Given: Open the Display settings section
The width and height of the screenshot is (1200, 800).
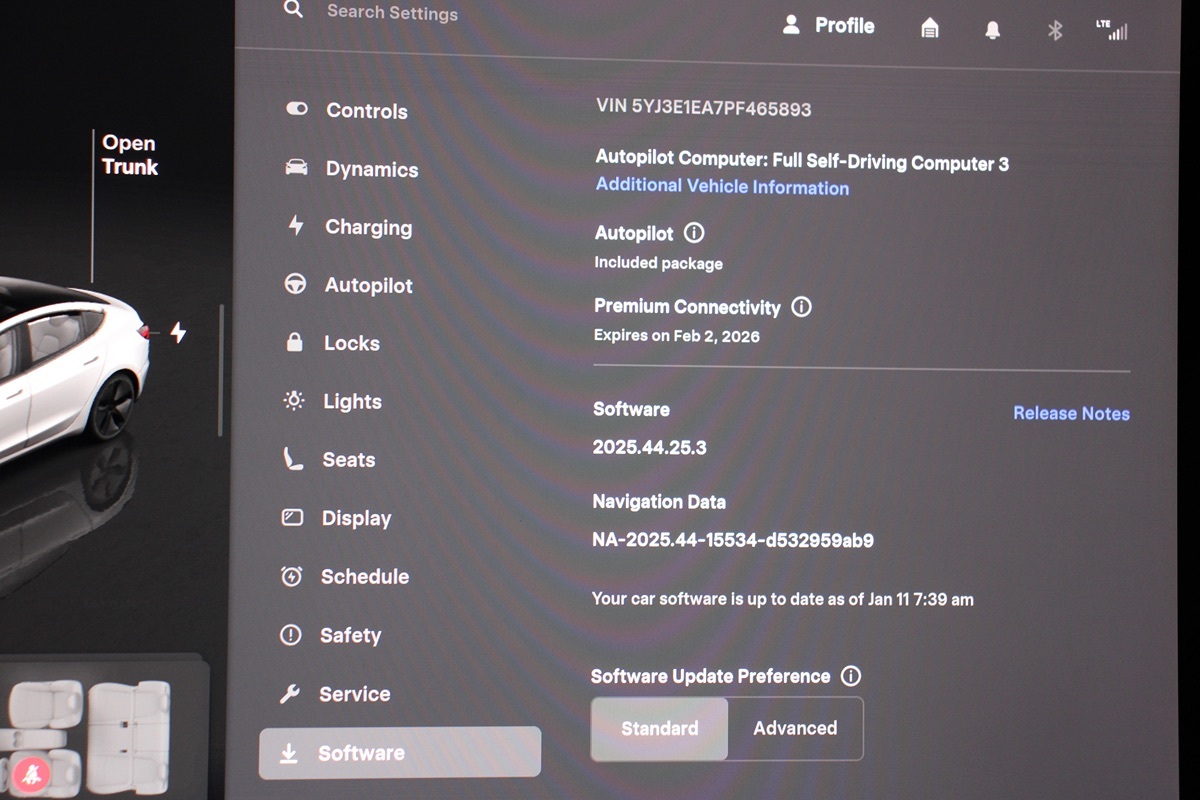Looking at the screenshot, I should click(x=356, y=518).
